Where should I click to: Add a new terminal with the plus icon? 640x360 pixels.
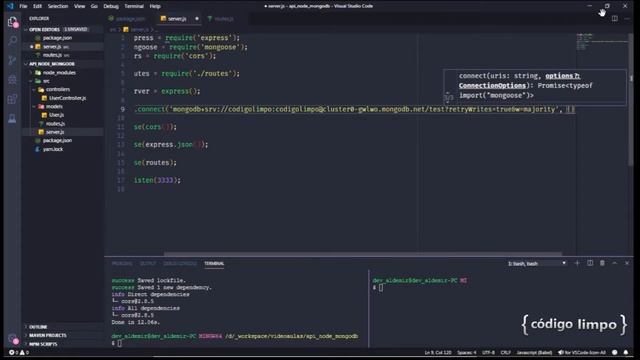coord(577,263)
